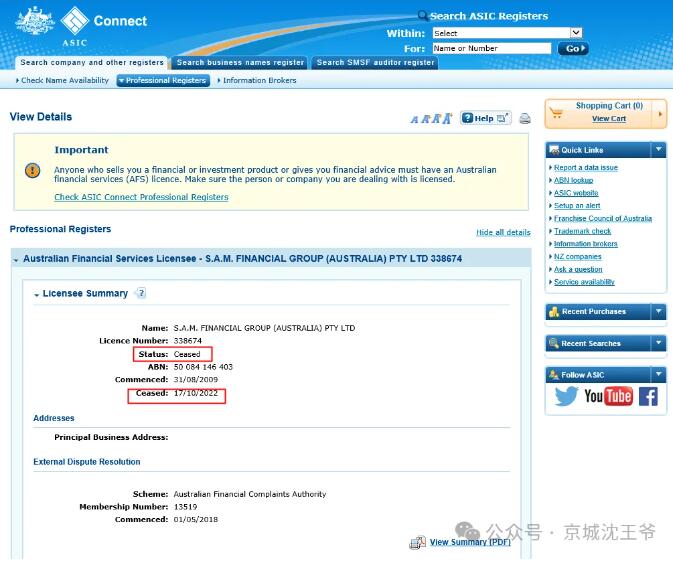Open ABN lookup quick link
Screen dimensions: 673x561
[573, 180]
